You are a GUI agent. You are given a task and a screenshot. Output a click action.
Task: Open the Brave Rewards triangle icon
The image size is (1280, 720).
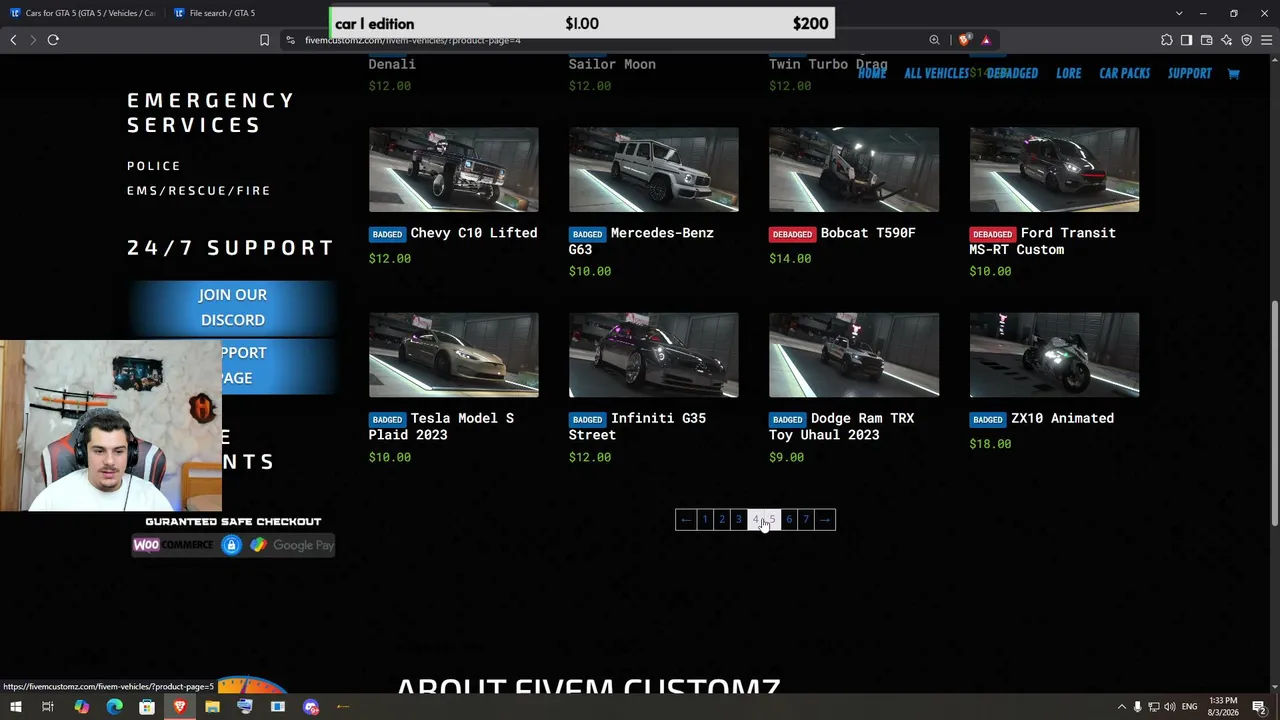[986, 40]
